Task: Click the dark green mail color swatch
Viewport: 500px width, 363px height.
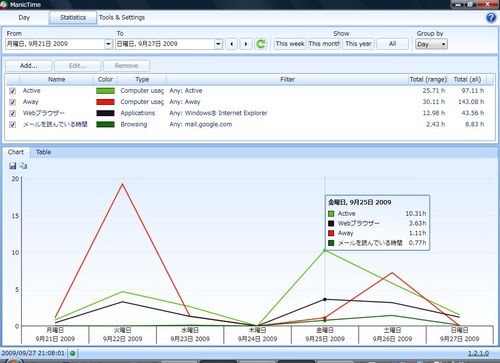Action: click(105, 124)
